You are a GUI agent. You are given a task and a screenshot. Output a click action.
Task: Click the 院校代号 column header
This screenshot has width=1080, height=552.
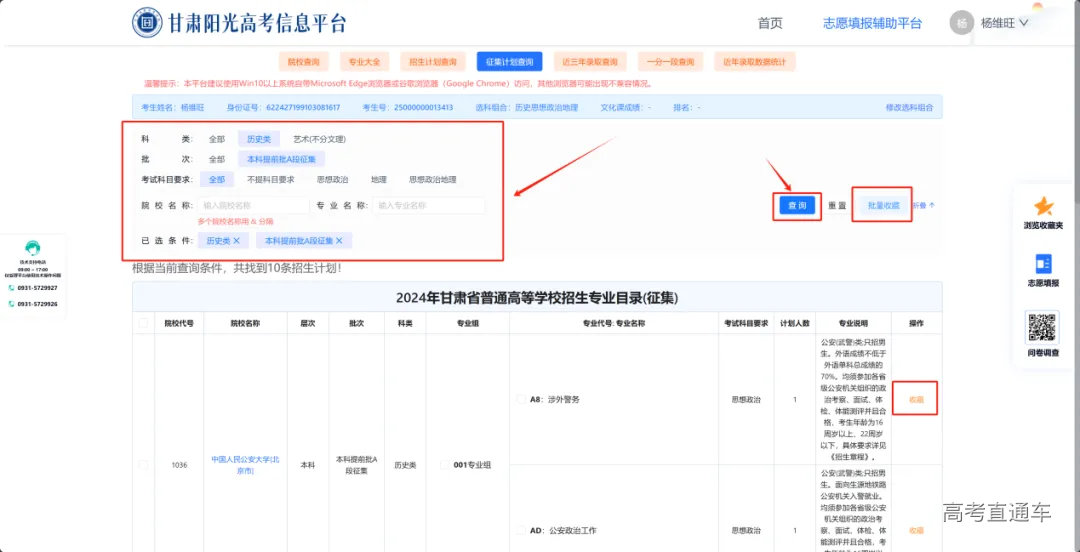click(178, 323)
